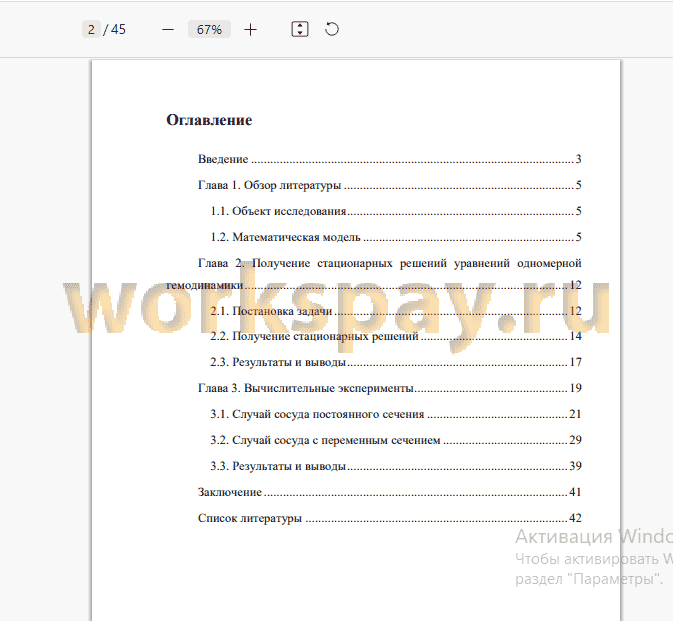Zoom out with the minus button
The height and width of the screenshot is (621, 673).
tap(168, 30)
